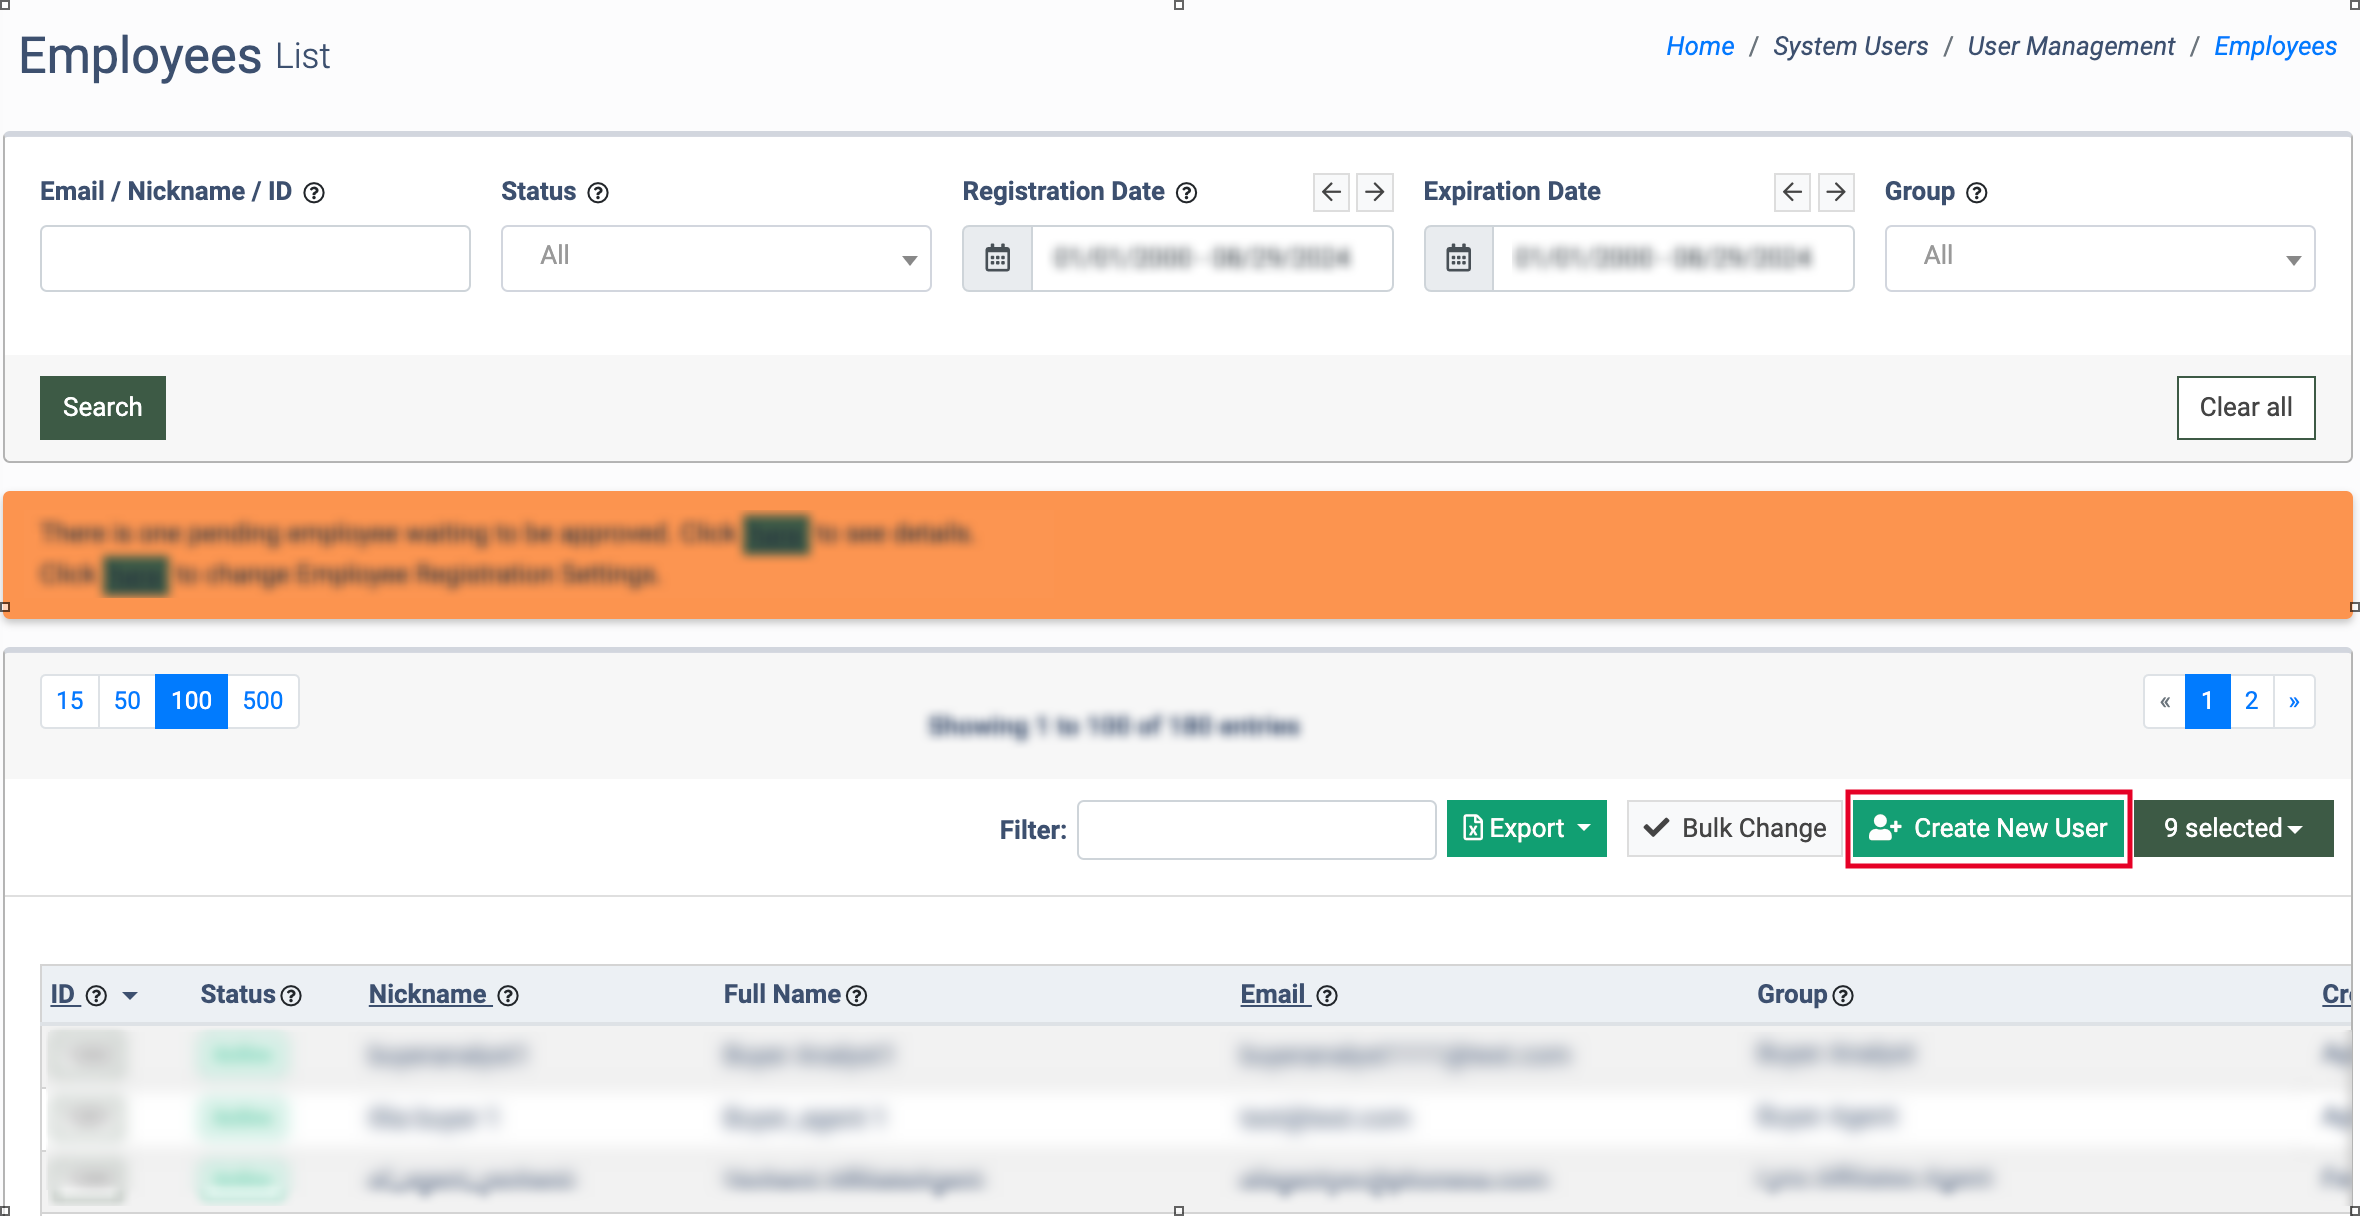Expand the Export dropdown menu
Image resolution: width=2360 pixels, height=1216 pixels.
click(1526, 828)
